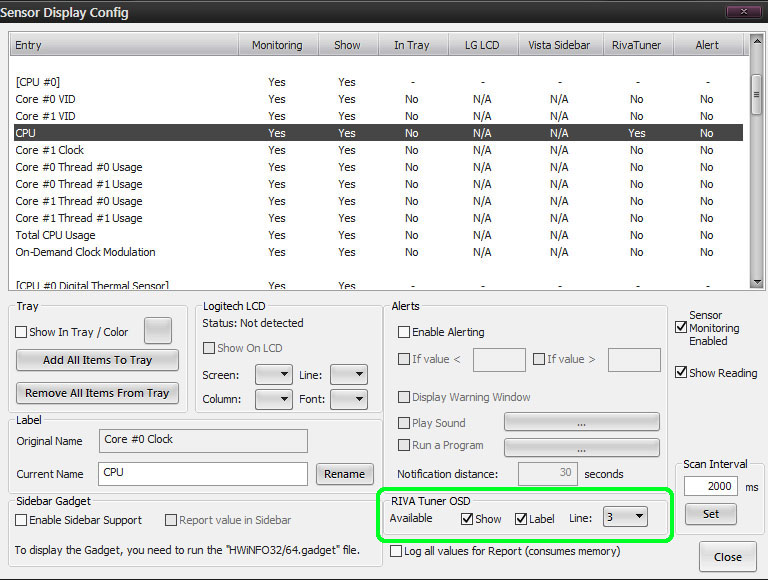
Task: Toggle Log all values for Report
Action: click(x=397, y=551)
